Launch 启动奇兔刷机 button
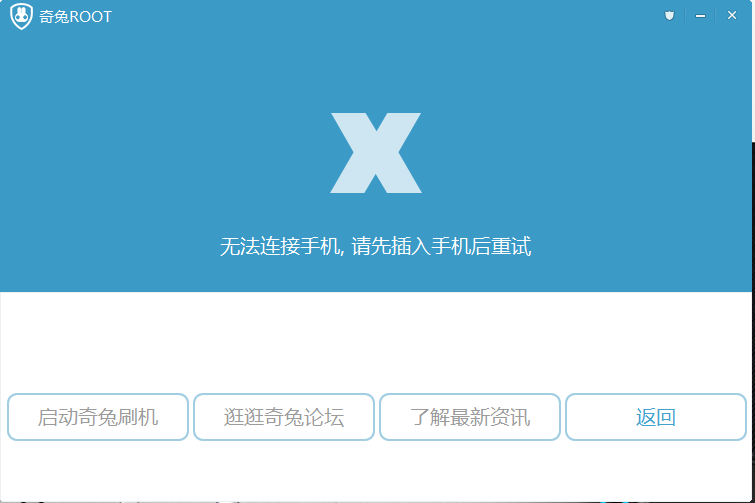The height and width of the screenshot is (503, 755). (x=98, y=417)
